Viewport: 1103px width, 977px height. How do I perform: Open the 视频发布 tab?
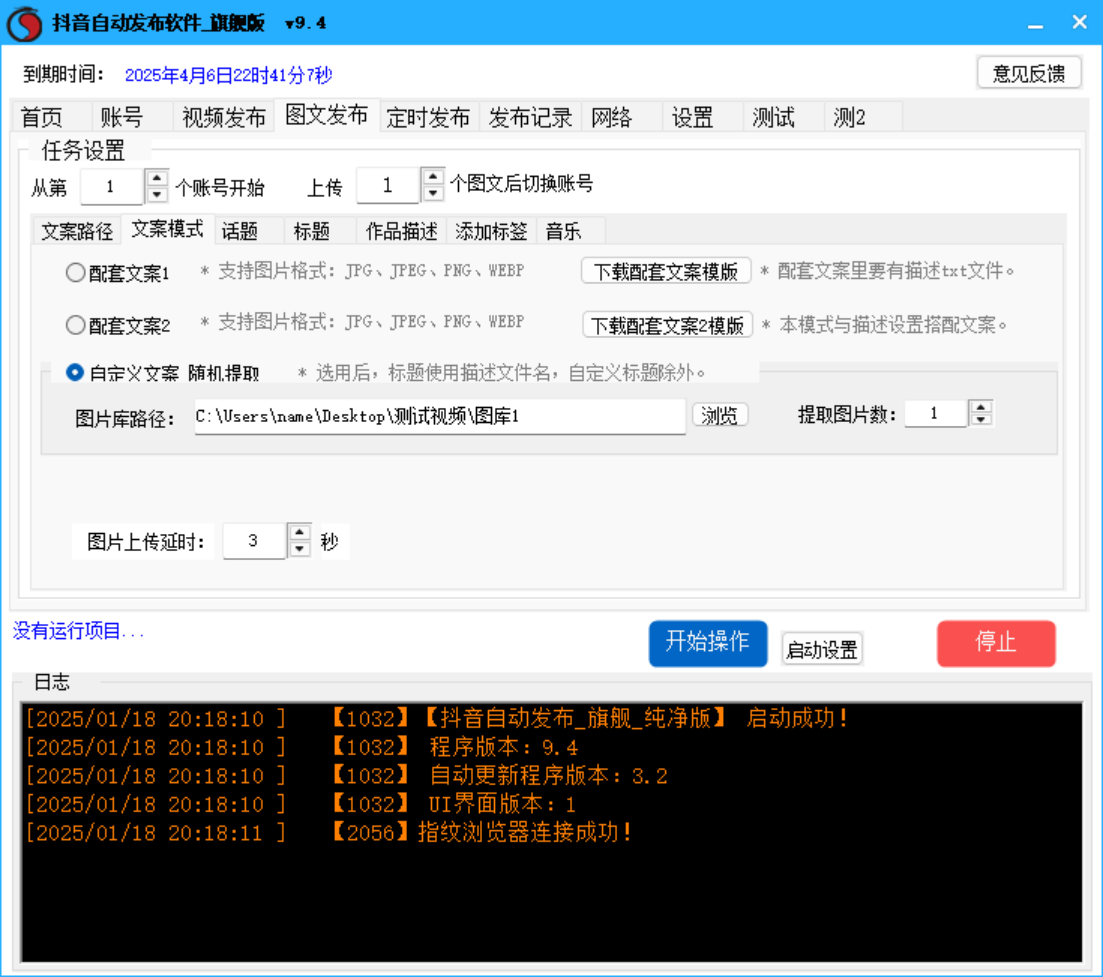pos(224,117)
